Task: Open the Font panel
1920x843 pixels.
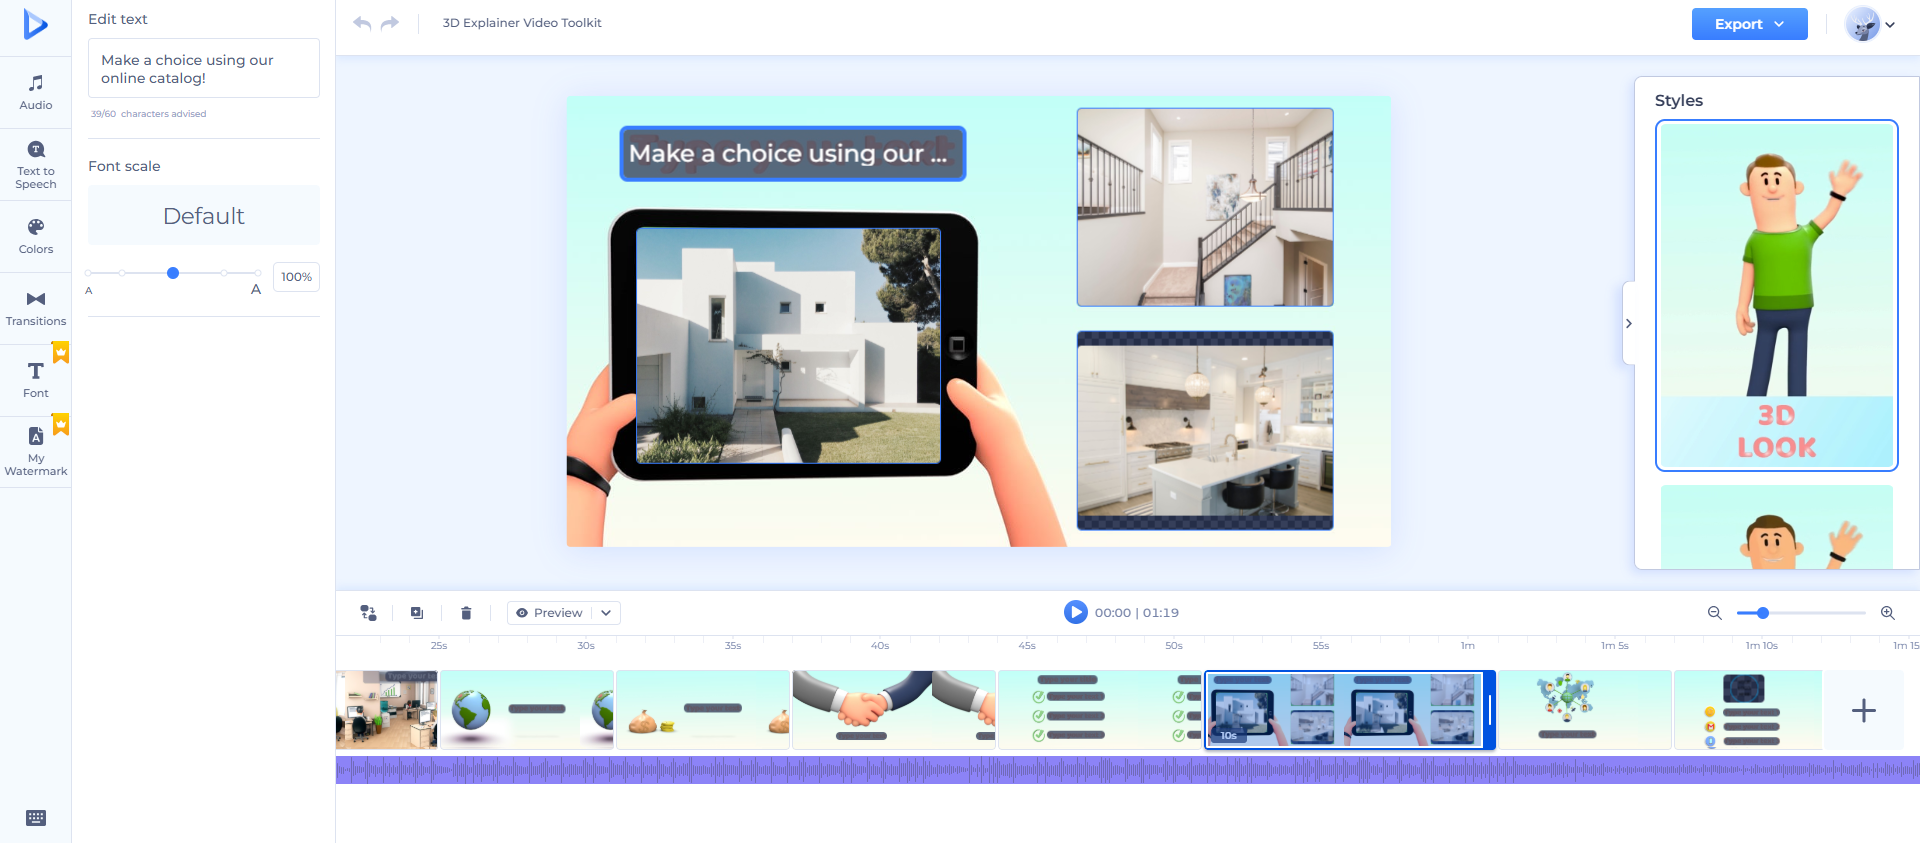Action: pyautogui.click(x=36, y=381)
